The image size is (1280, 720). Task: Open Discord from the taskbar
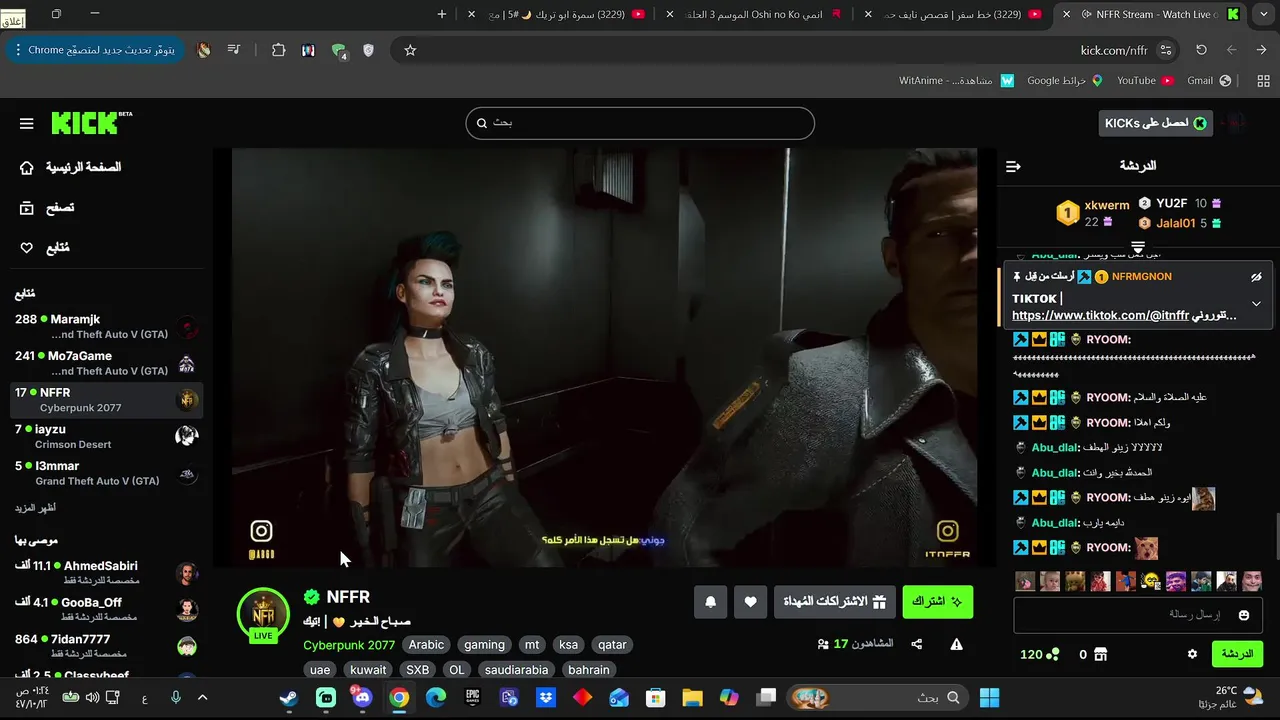[362, 698]
